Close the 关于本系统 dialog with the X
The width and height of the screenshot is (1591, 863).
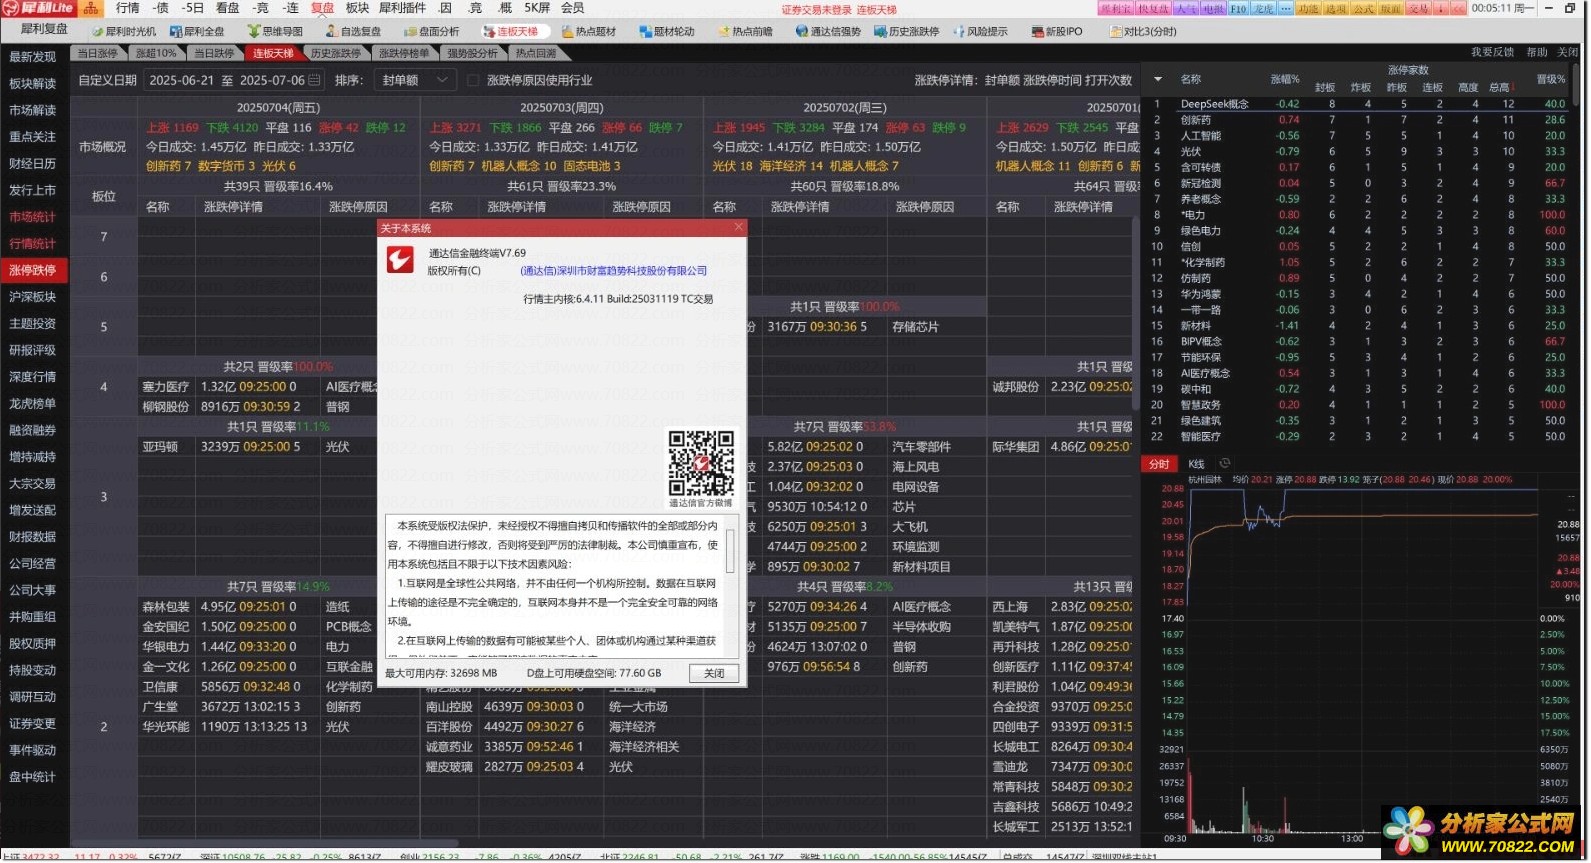coord(739,228)
